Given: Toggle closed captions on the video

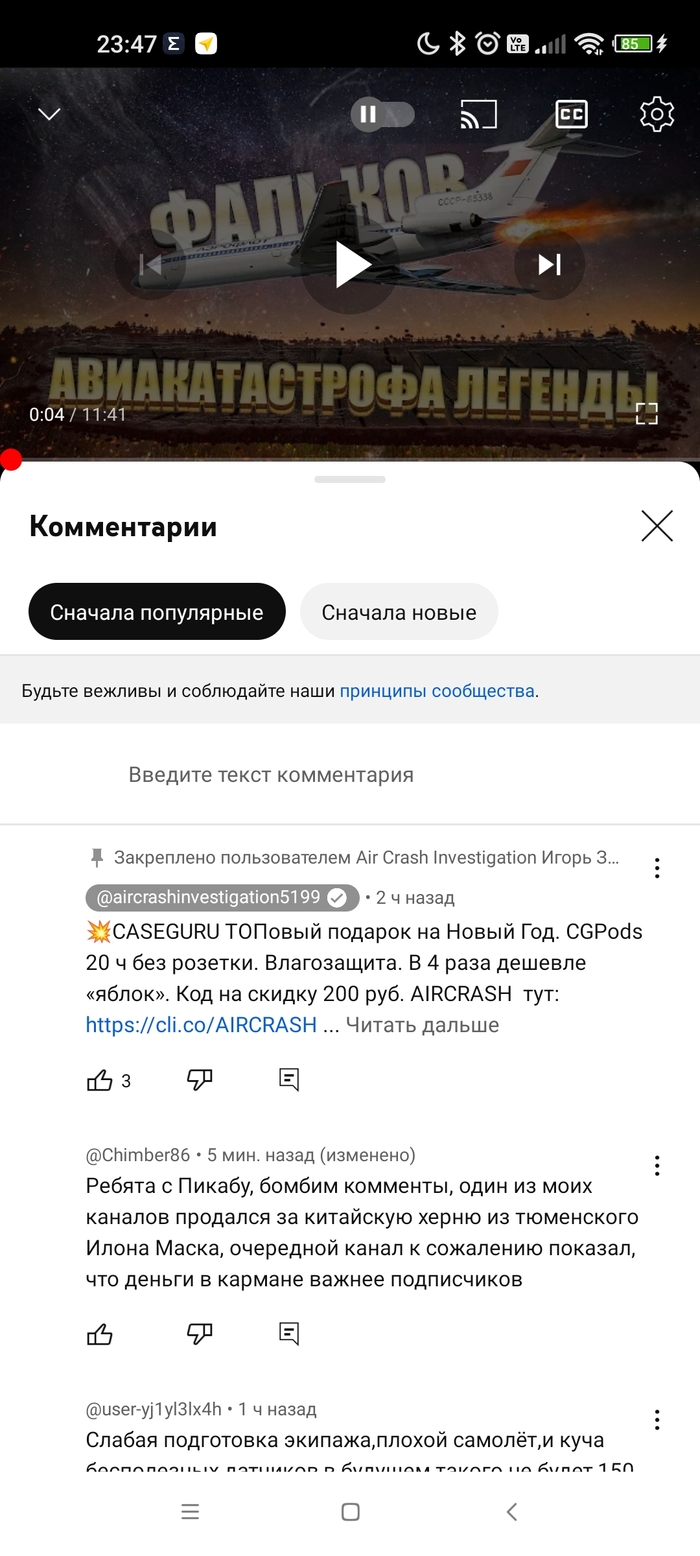Looking at the screenshot, I should 571,114.
